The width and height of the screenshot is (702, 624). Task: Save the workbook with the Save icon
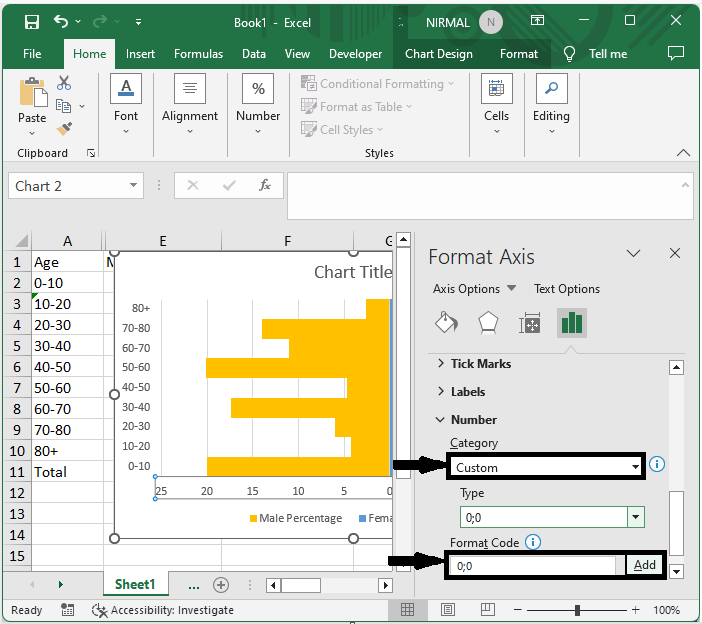32,21
